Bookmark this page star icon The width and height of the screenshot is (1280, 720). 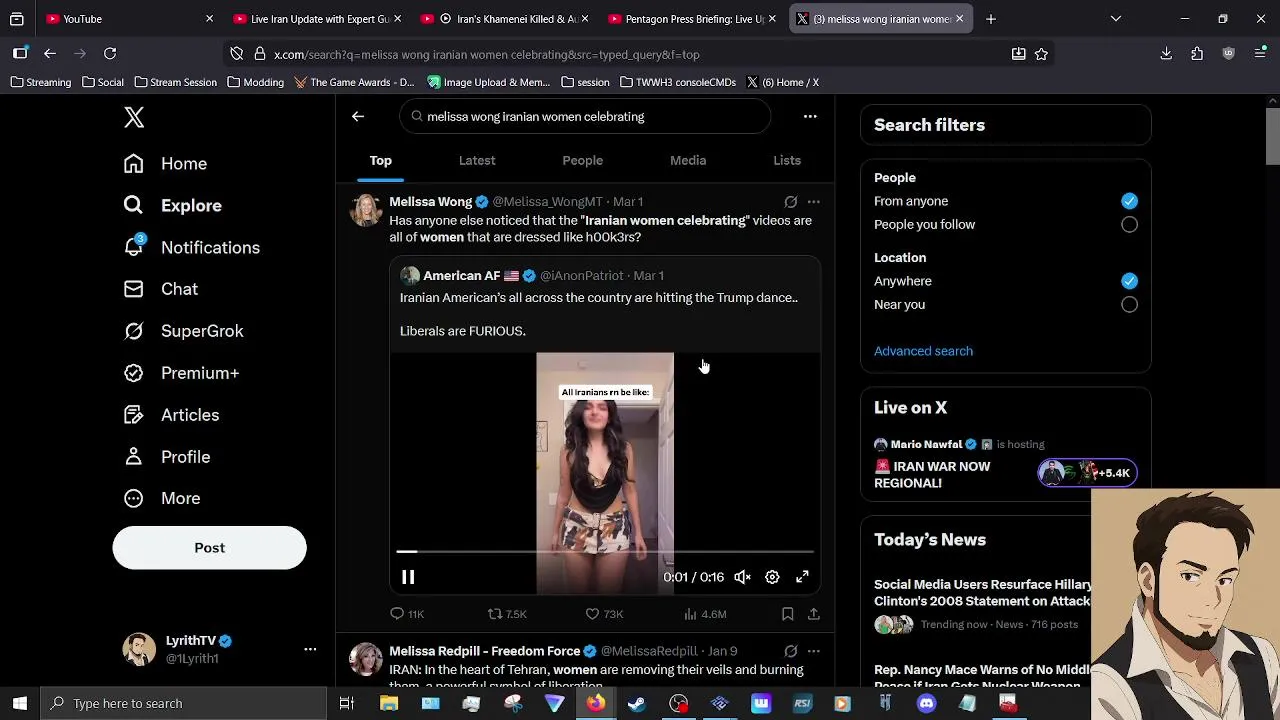pos(1041,54)
